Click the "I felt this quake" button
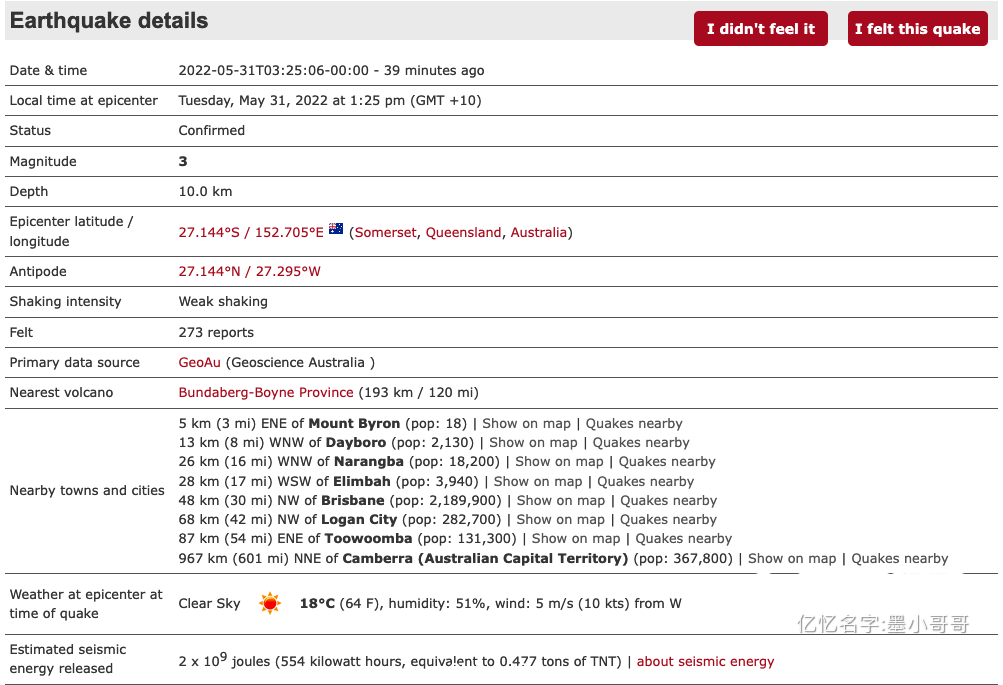This screenshot has width=1003, height=685. (x=917, y=29)
